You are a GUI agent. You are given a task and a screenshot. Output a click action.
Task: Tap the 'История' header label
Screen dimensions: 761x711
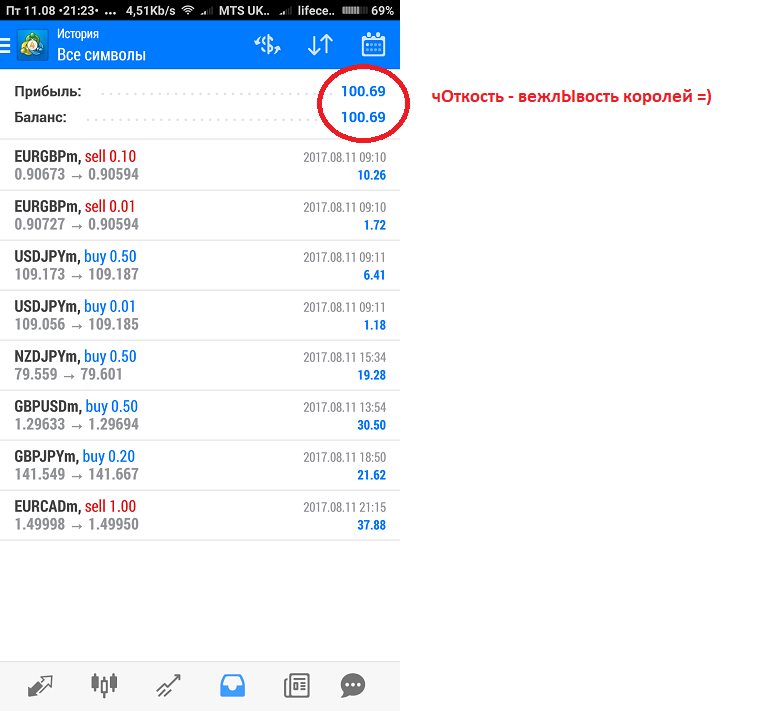tap(78, 34)
